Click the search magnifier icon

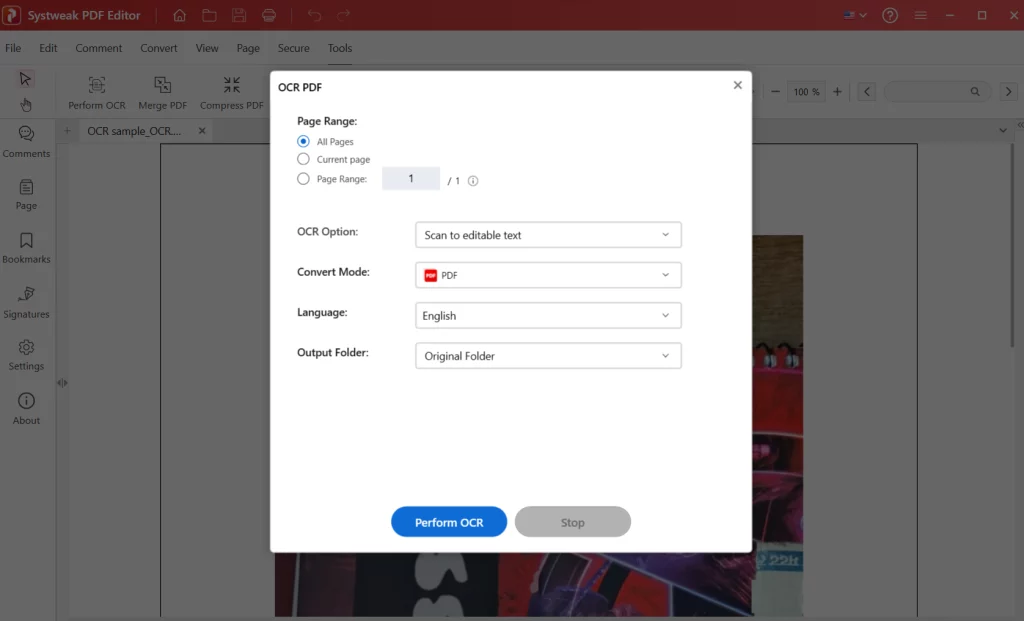click(x=974, y=91)
